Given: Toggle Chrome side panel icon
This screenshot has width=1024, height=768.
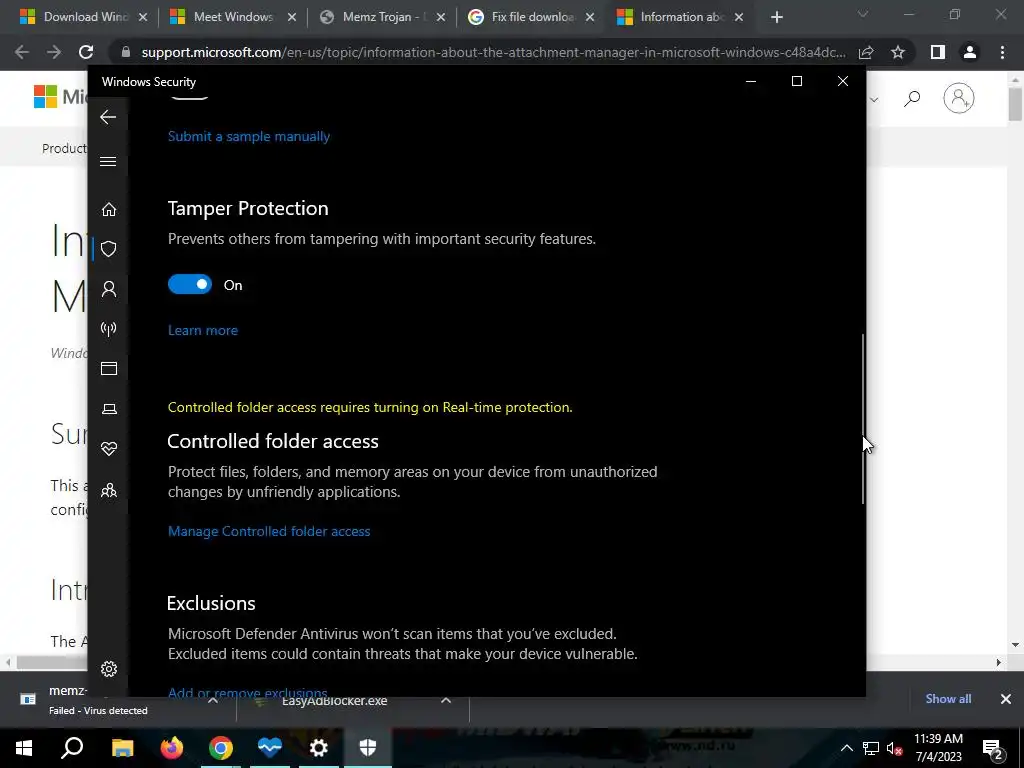Looking at the screenshot, I should coord(938,52).
